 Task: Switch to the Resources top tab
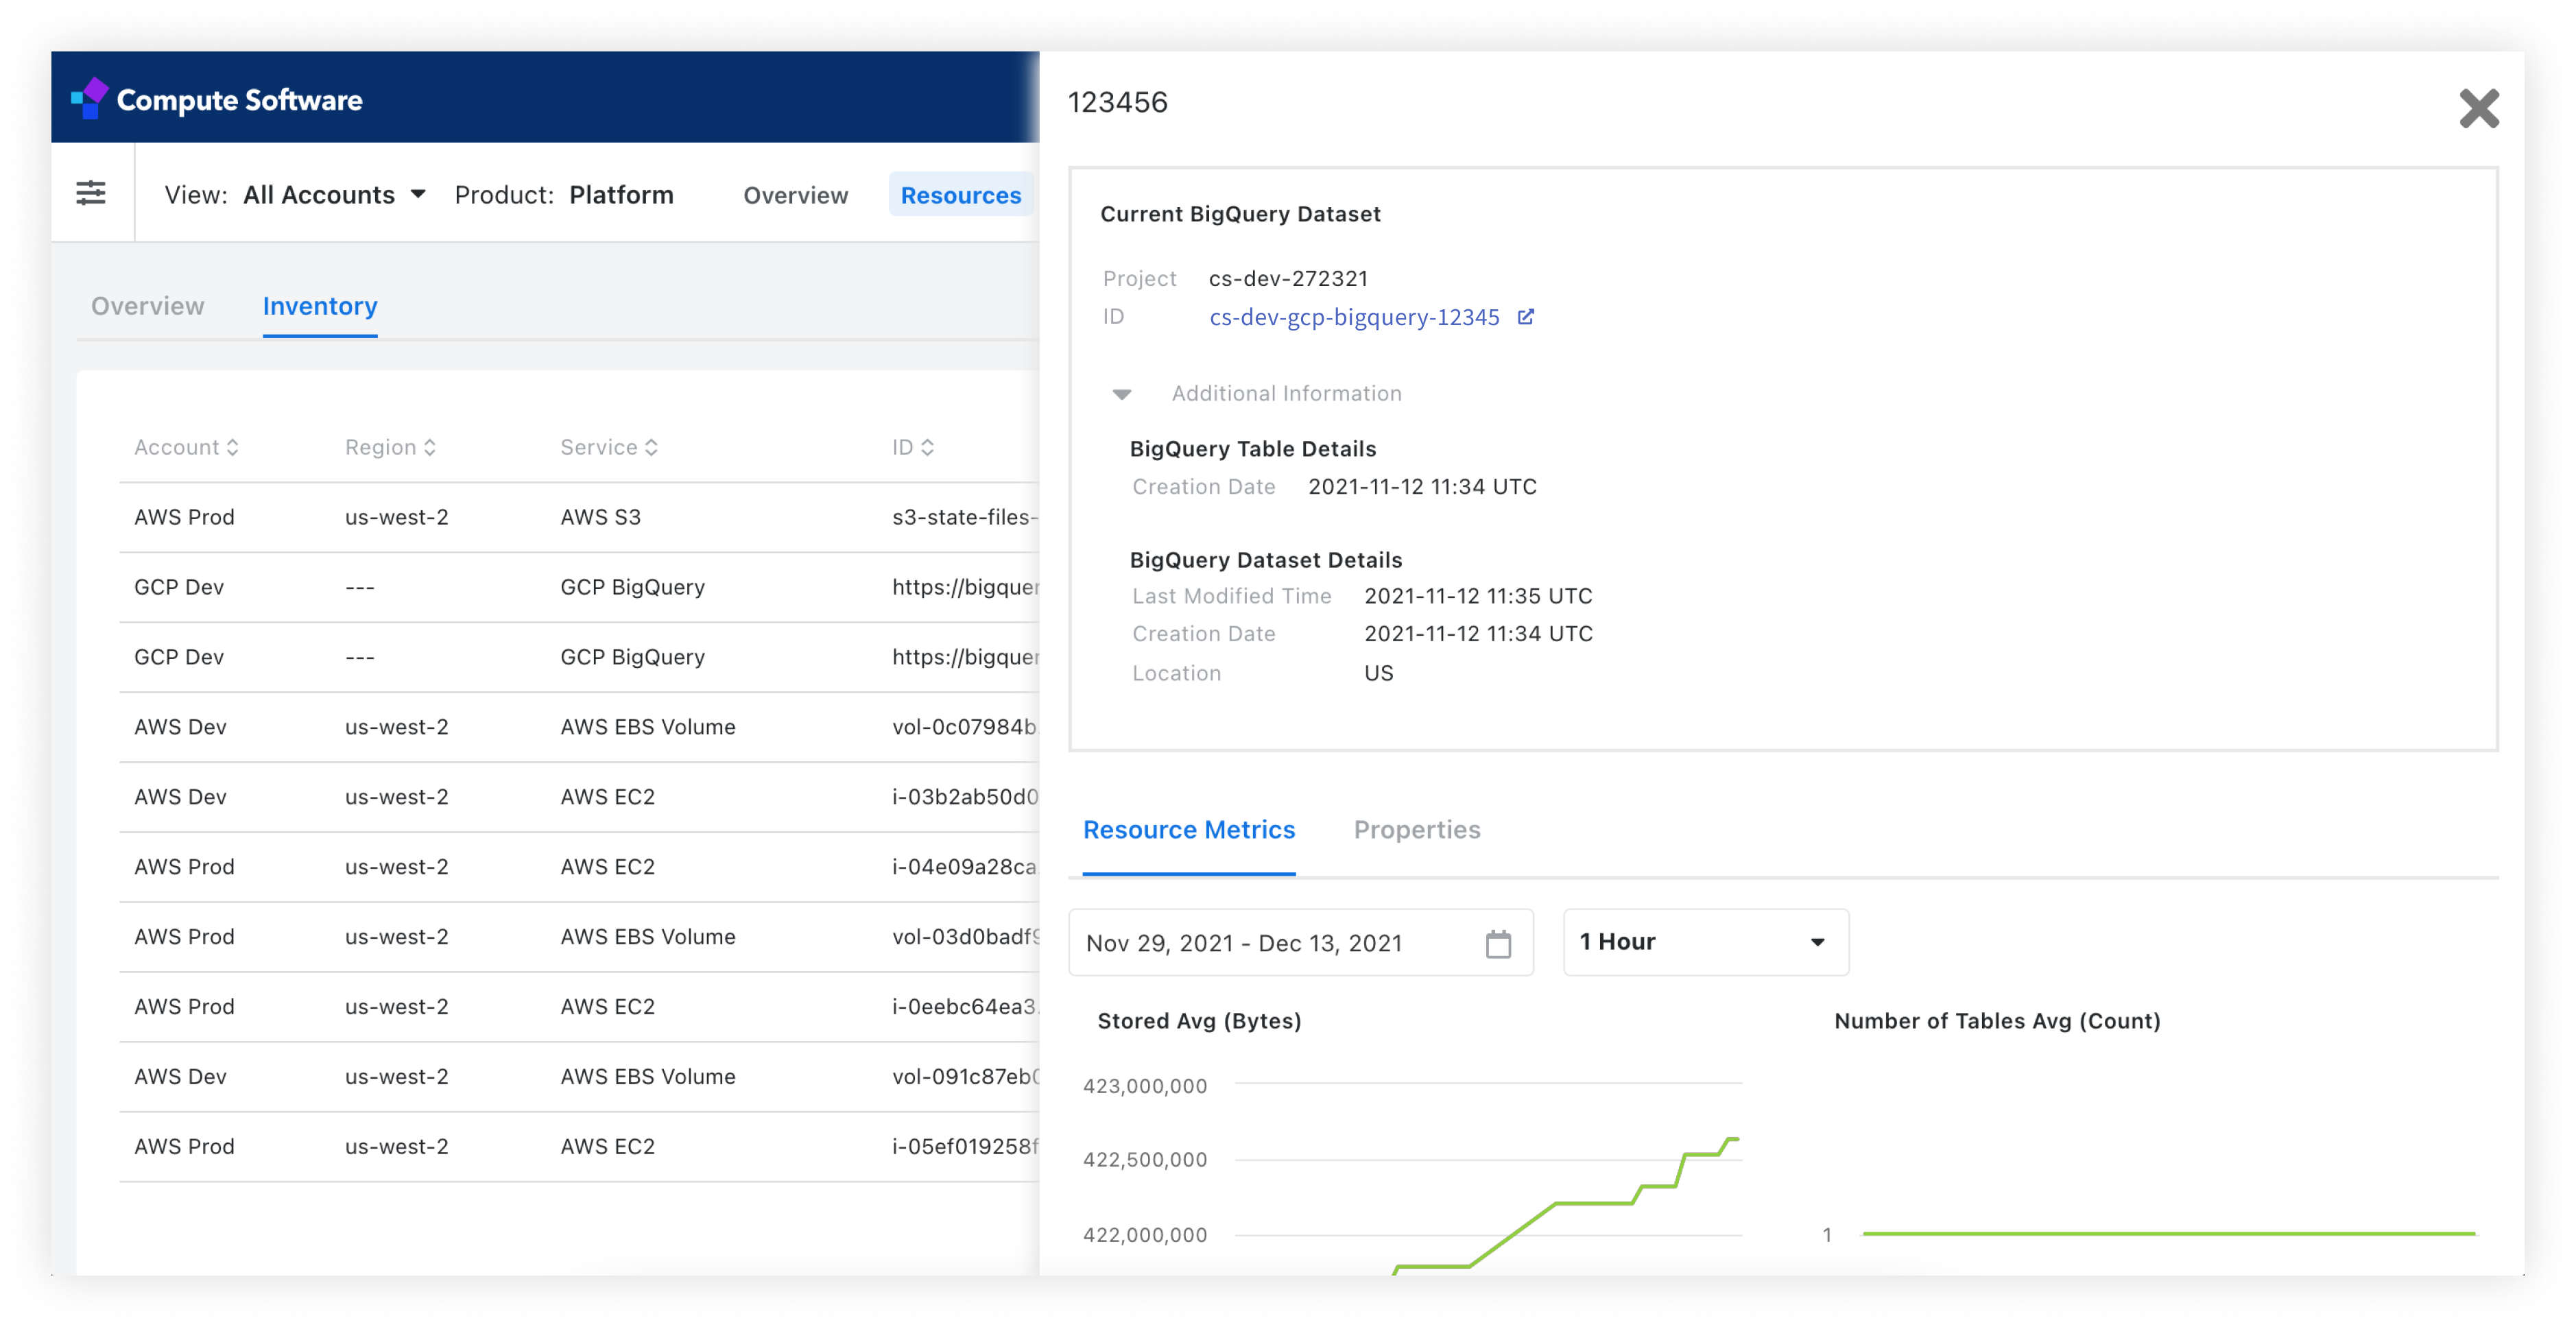(x=960, y=195)
